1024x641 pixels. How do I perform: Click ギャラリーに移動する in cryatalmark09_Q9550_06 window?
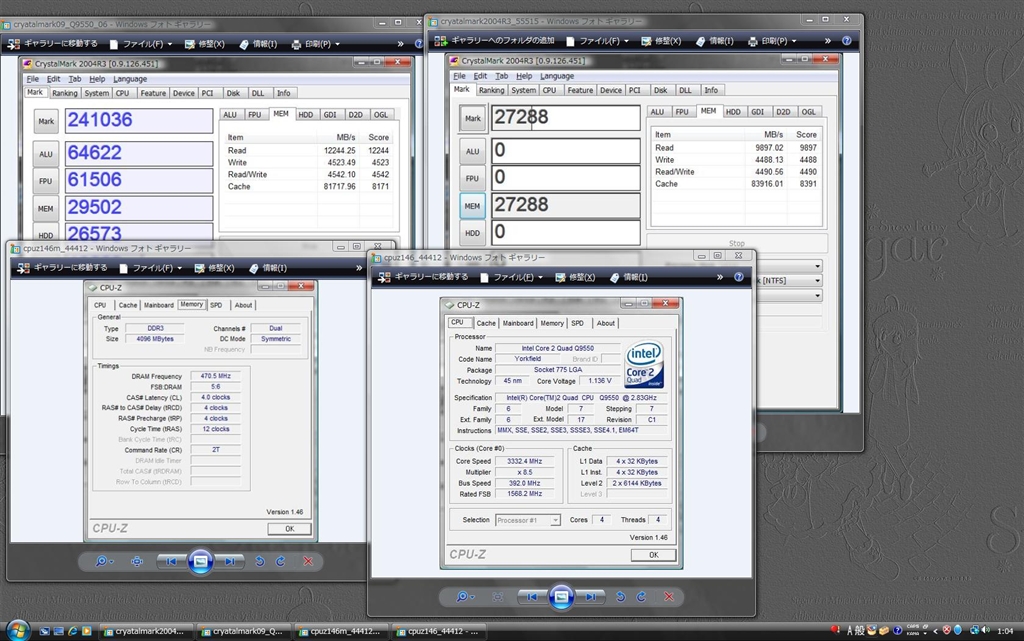pyautogui.click(x=52, y=44)
